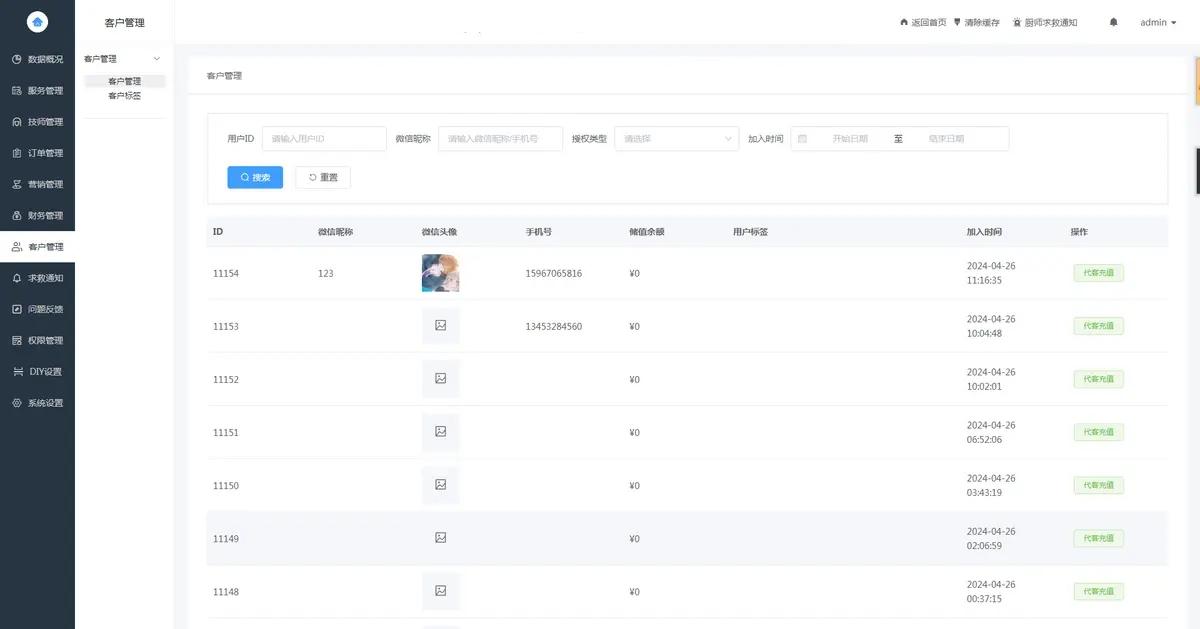This screenshot has height=629, width=1200.
Task: Open 数据概况 in the sidebar
Action: (x=37, y=59)
